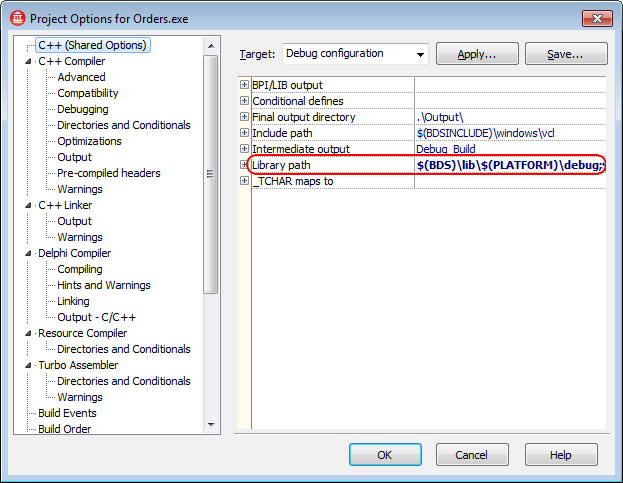The height and width of the screenshot is (483, 623).
Task: Select Hints and Warnings
Action: [104, 285]
